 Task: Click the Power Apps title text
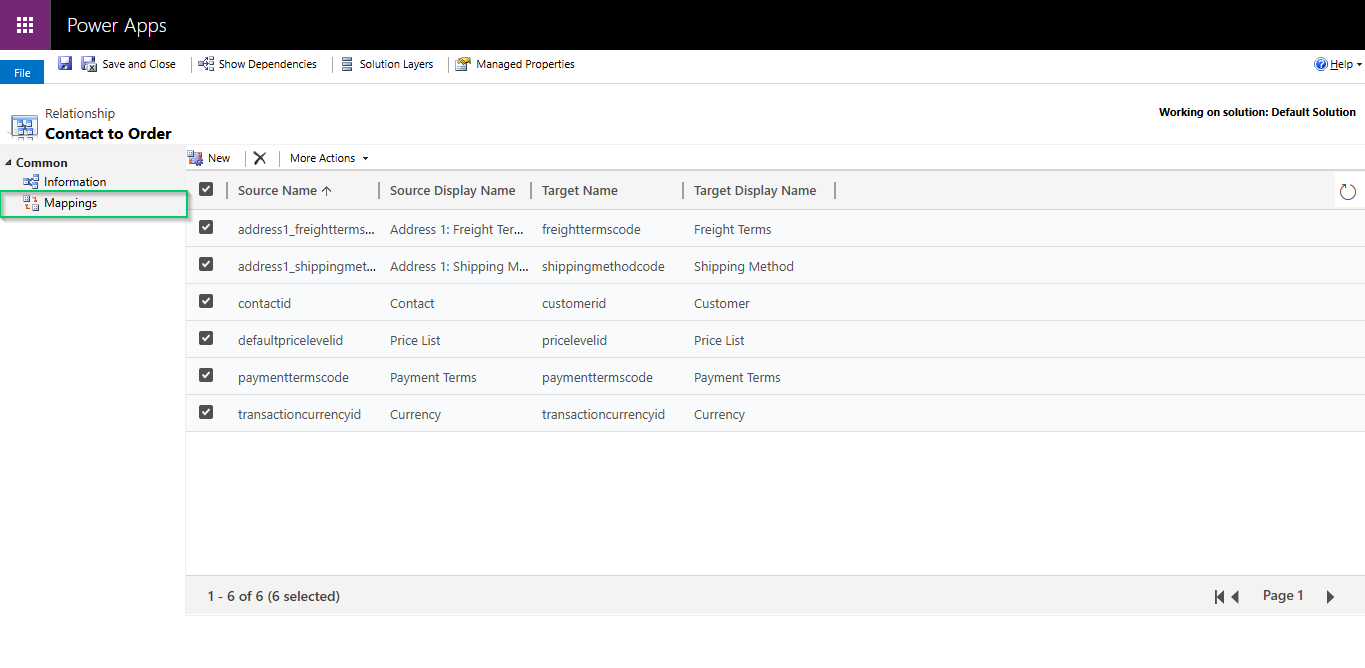(x=117, y=26)
